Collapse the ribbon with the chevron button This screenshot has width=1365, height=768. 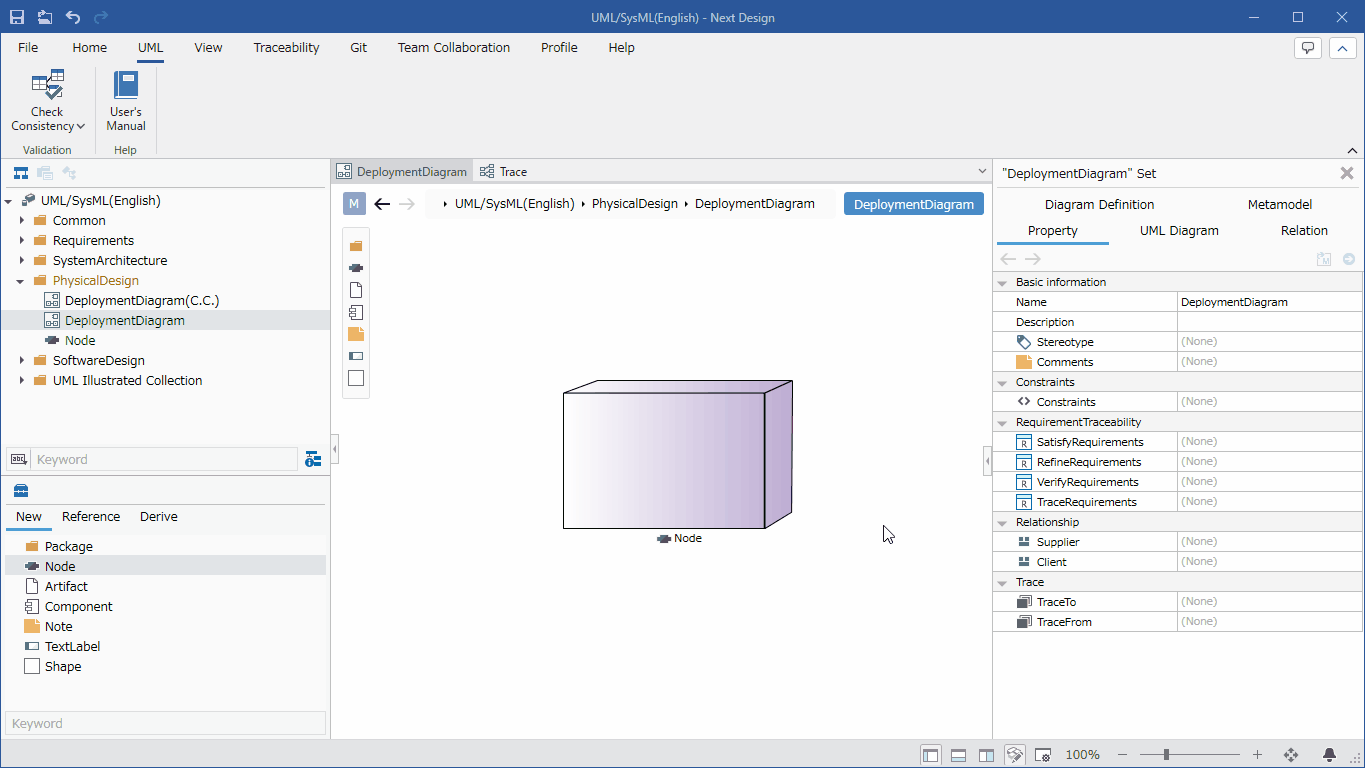pyautogui.click(x=1342, y=48)
